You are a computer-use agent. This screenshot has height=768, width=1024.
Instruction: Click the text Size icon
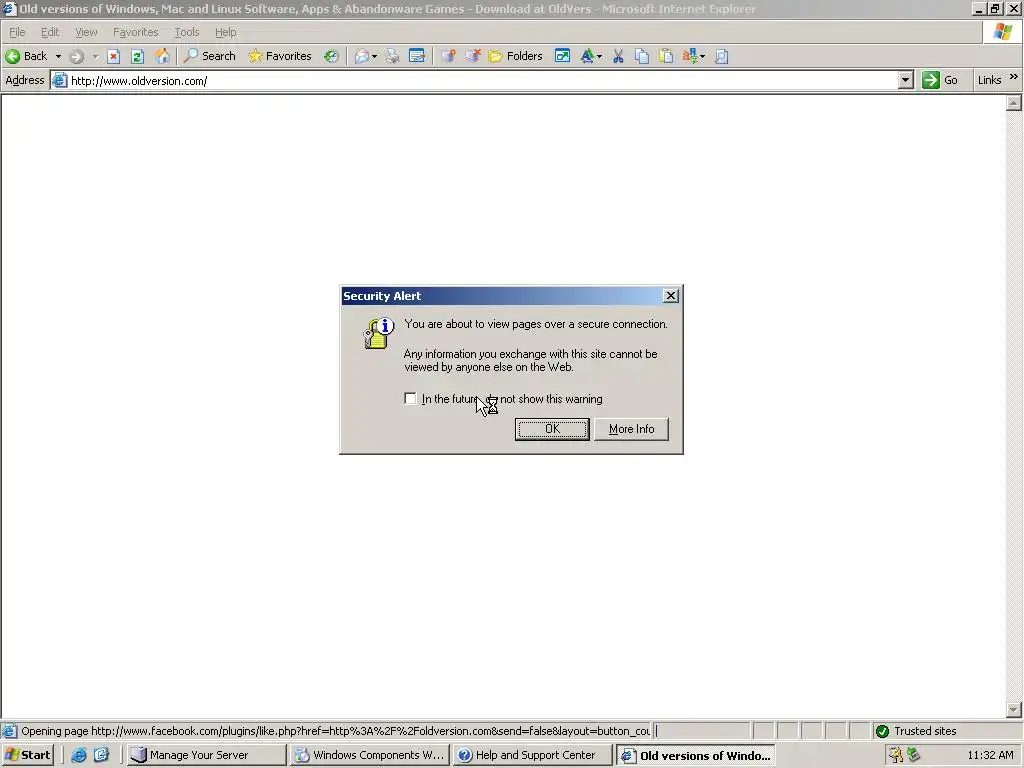click(587, 56)
